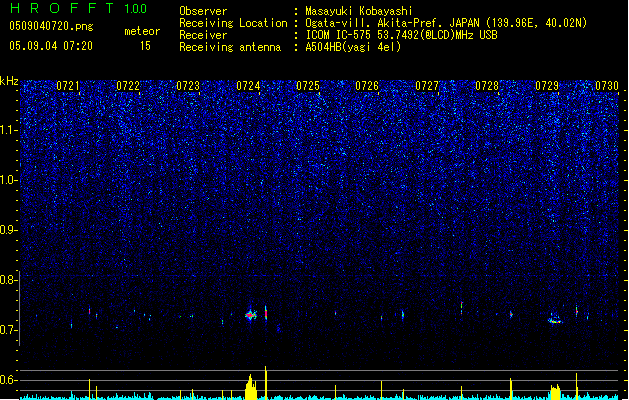629x400 pixels.
Task: Select the Receiving Location label
Action: (x=233, y=23)
